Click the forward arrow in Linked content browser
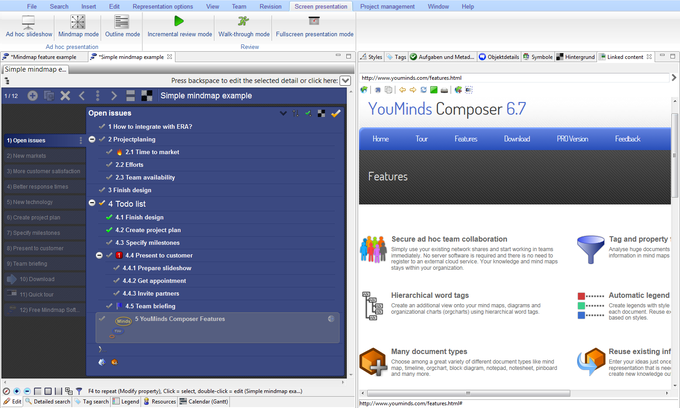Image resolution: width=680 pixels, height=408 pixels. click(412, 90)
